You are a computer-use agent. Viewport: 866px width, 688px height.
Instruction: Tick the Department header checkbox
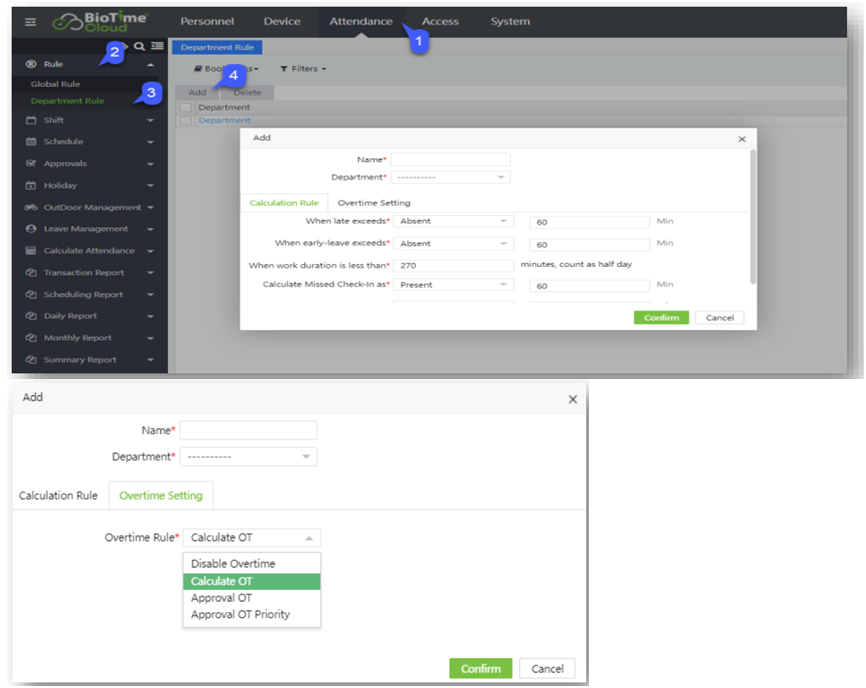click(185, 107)
